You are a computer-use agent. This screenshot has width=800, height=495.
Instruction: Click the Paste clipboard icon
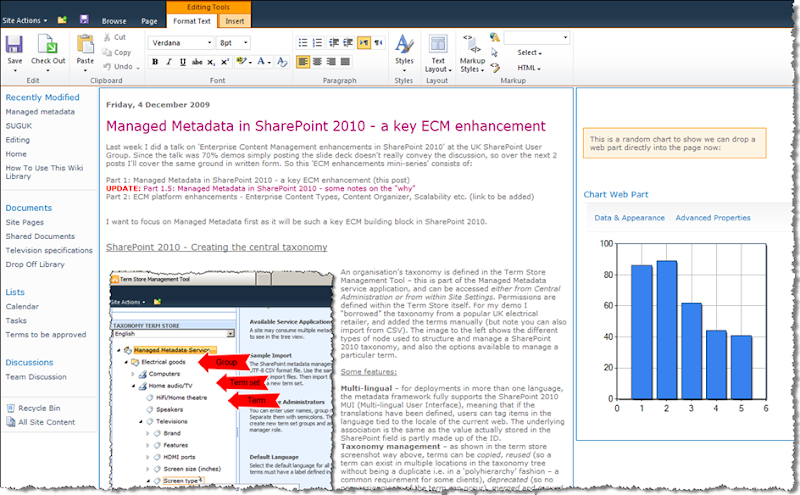pos(85,44)
